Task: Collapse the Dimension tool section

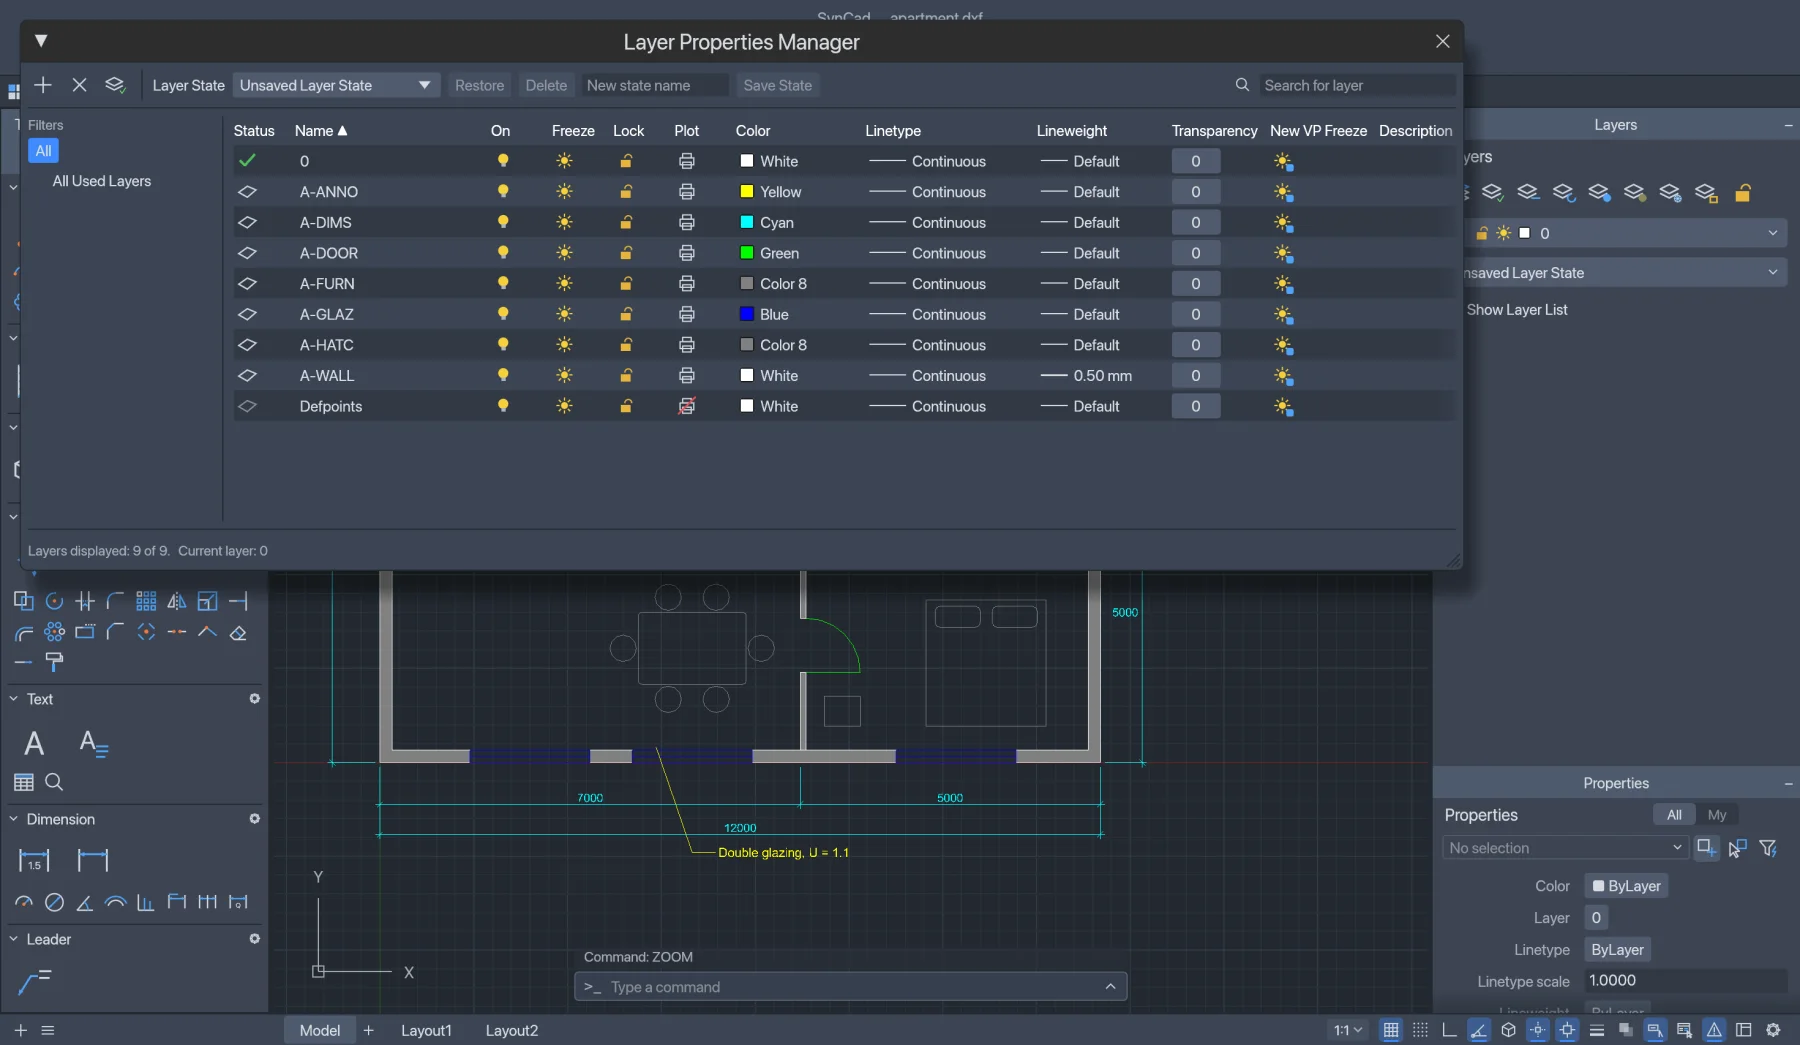Action: point(13,819)
